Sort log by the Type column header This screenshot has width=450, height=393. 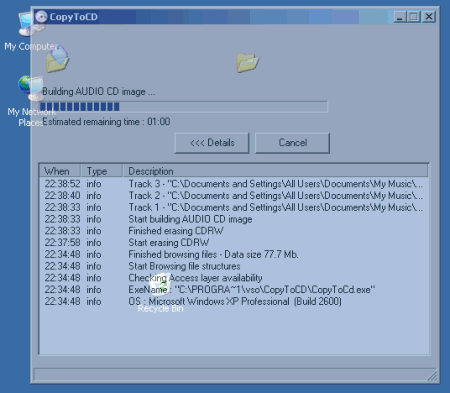tap(101, 171)
